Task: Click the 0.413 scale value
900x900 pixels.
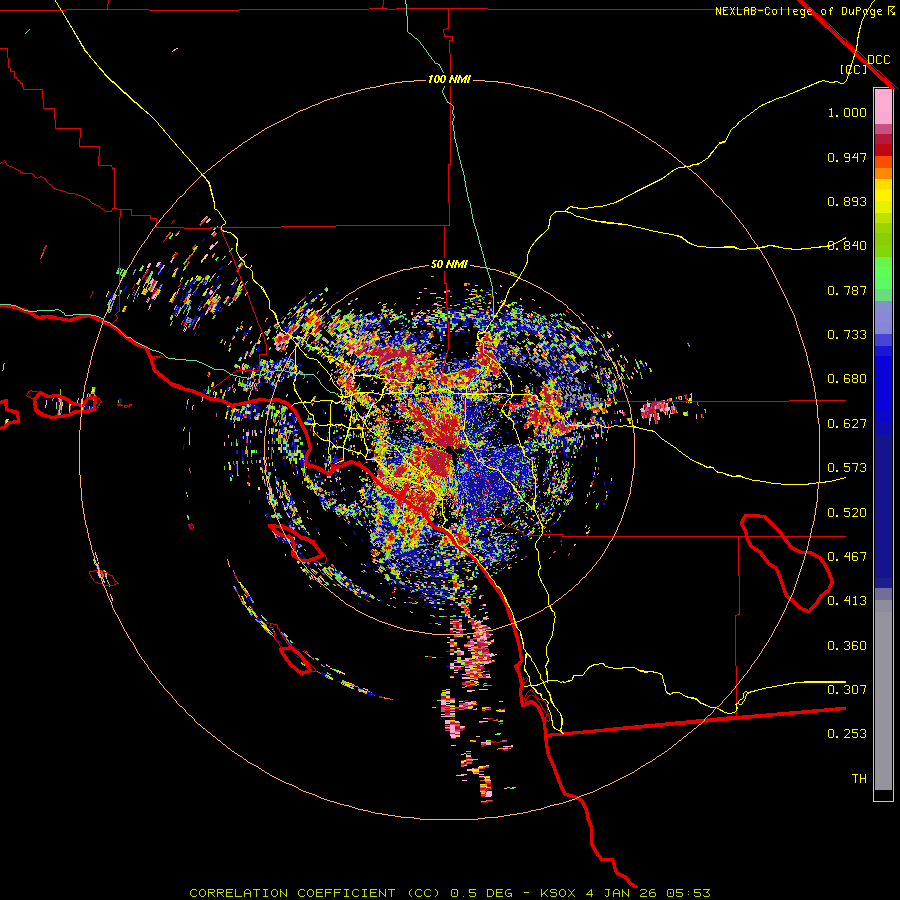Action: point(847,601)
